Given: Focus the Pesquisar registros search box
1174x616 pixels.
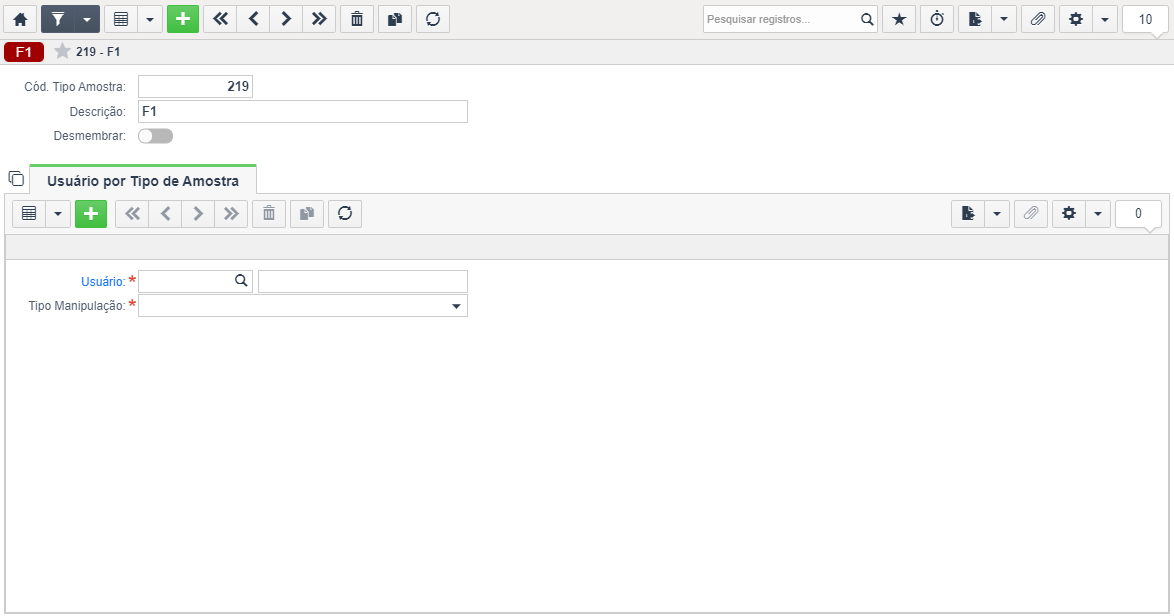Looking at the screenshot, I should coord(781,19).
